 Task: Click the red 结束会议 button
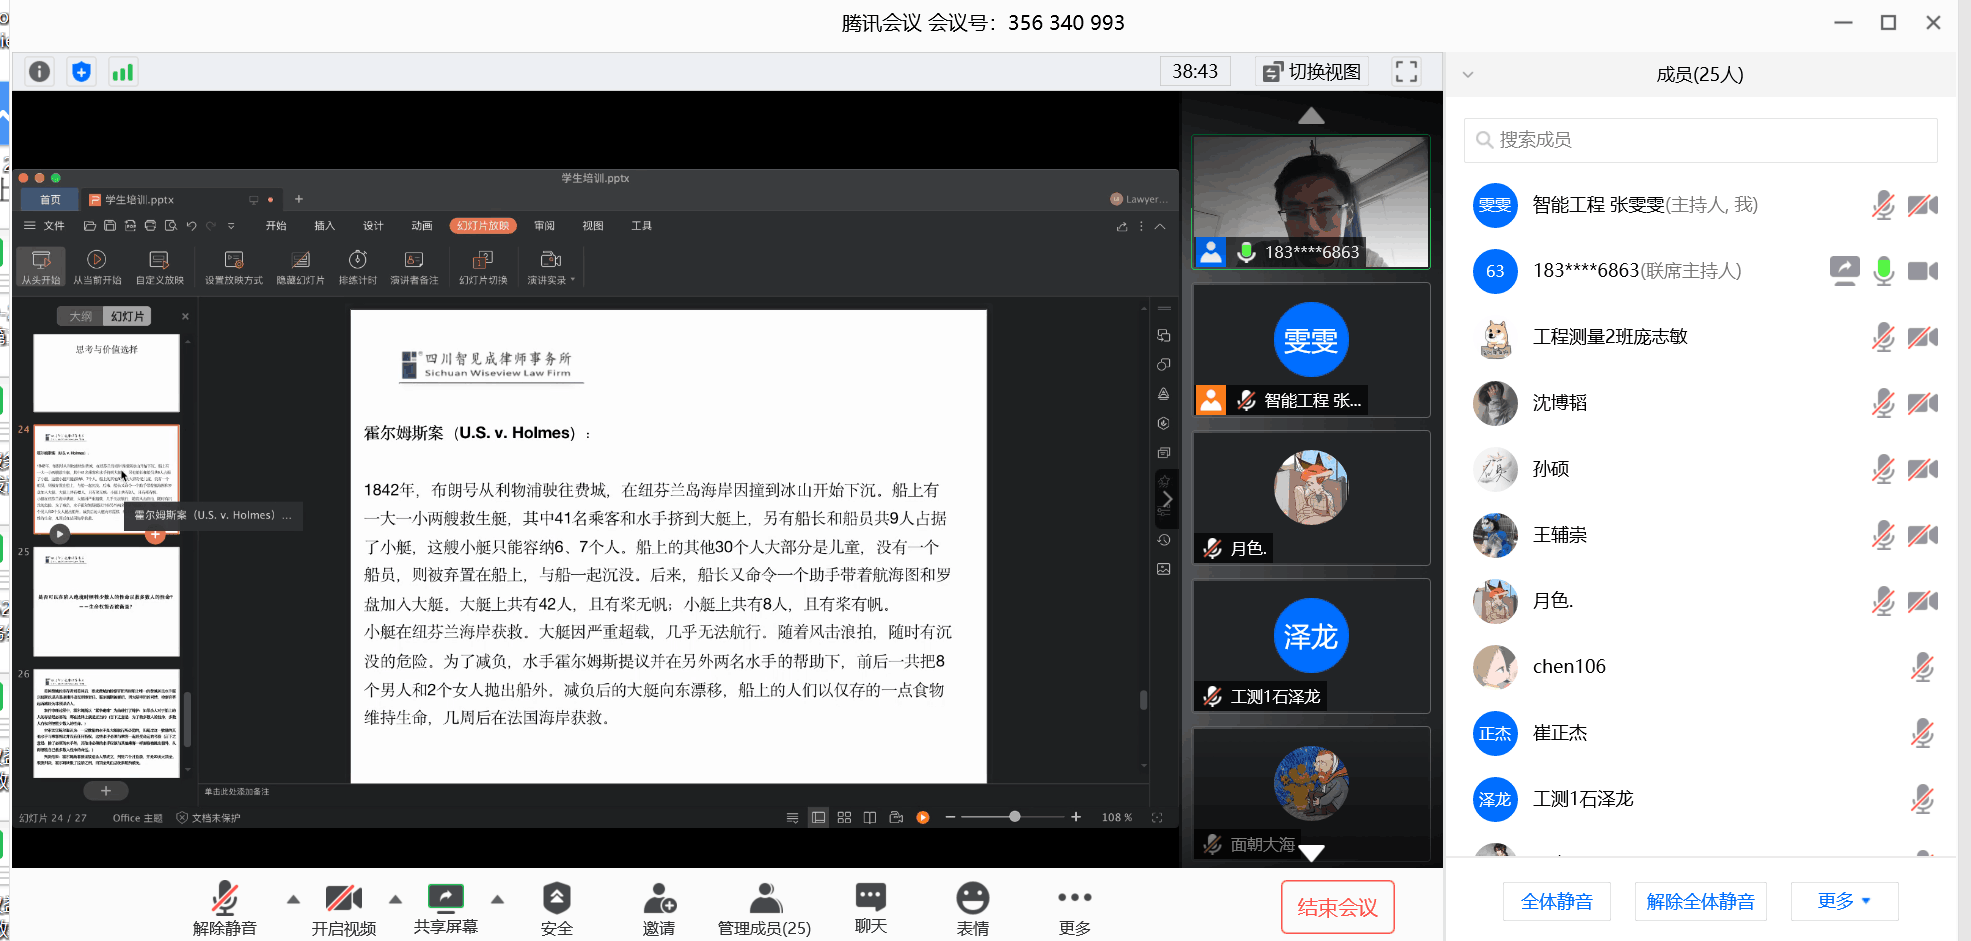coord(1337,907)
